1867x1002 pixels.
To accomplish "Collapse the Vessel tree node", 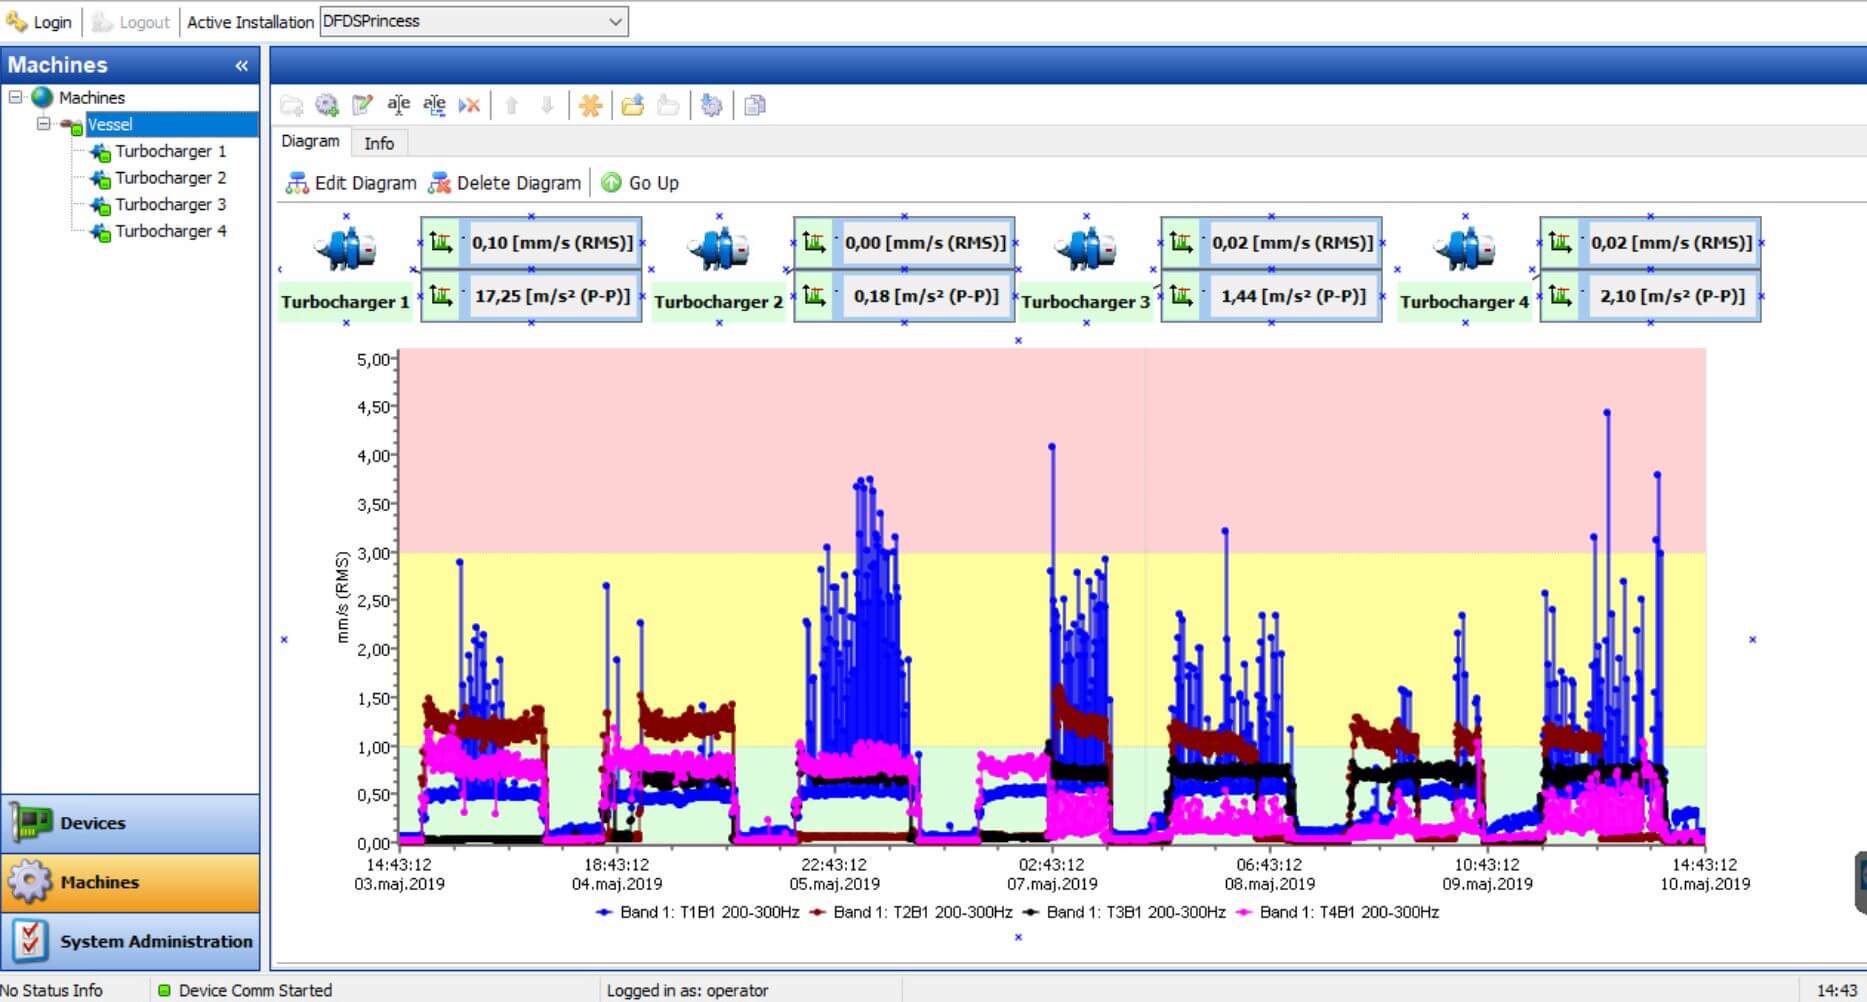I will click(x=44, y=124).
